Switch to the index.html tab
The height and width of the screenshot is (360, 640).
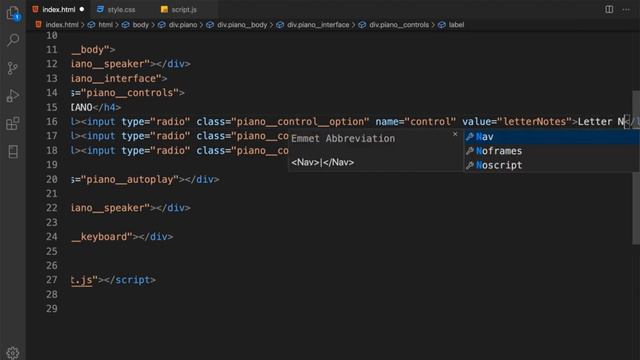tap(58, 9)
